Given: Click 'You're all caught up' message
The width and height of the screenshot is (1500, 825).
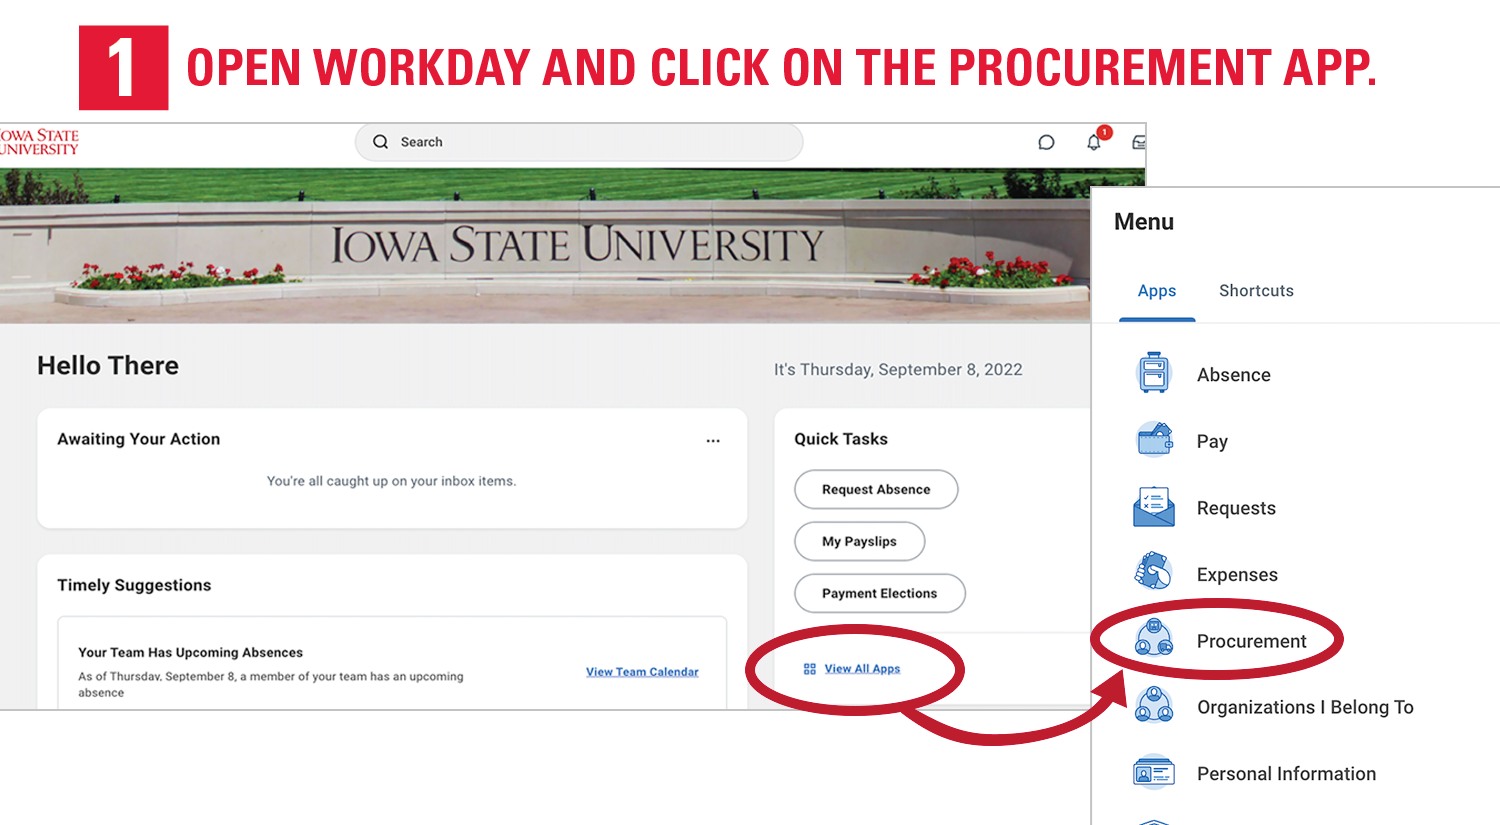Looking at the screenshot, I should (391, 481).
